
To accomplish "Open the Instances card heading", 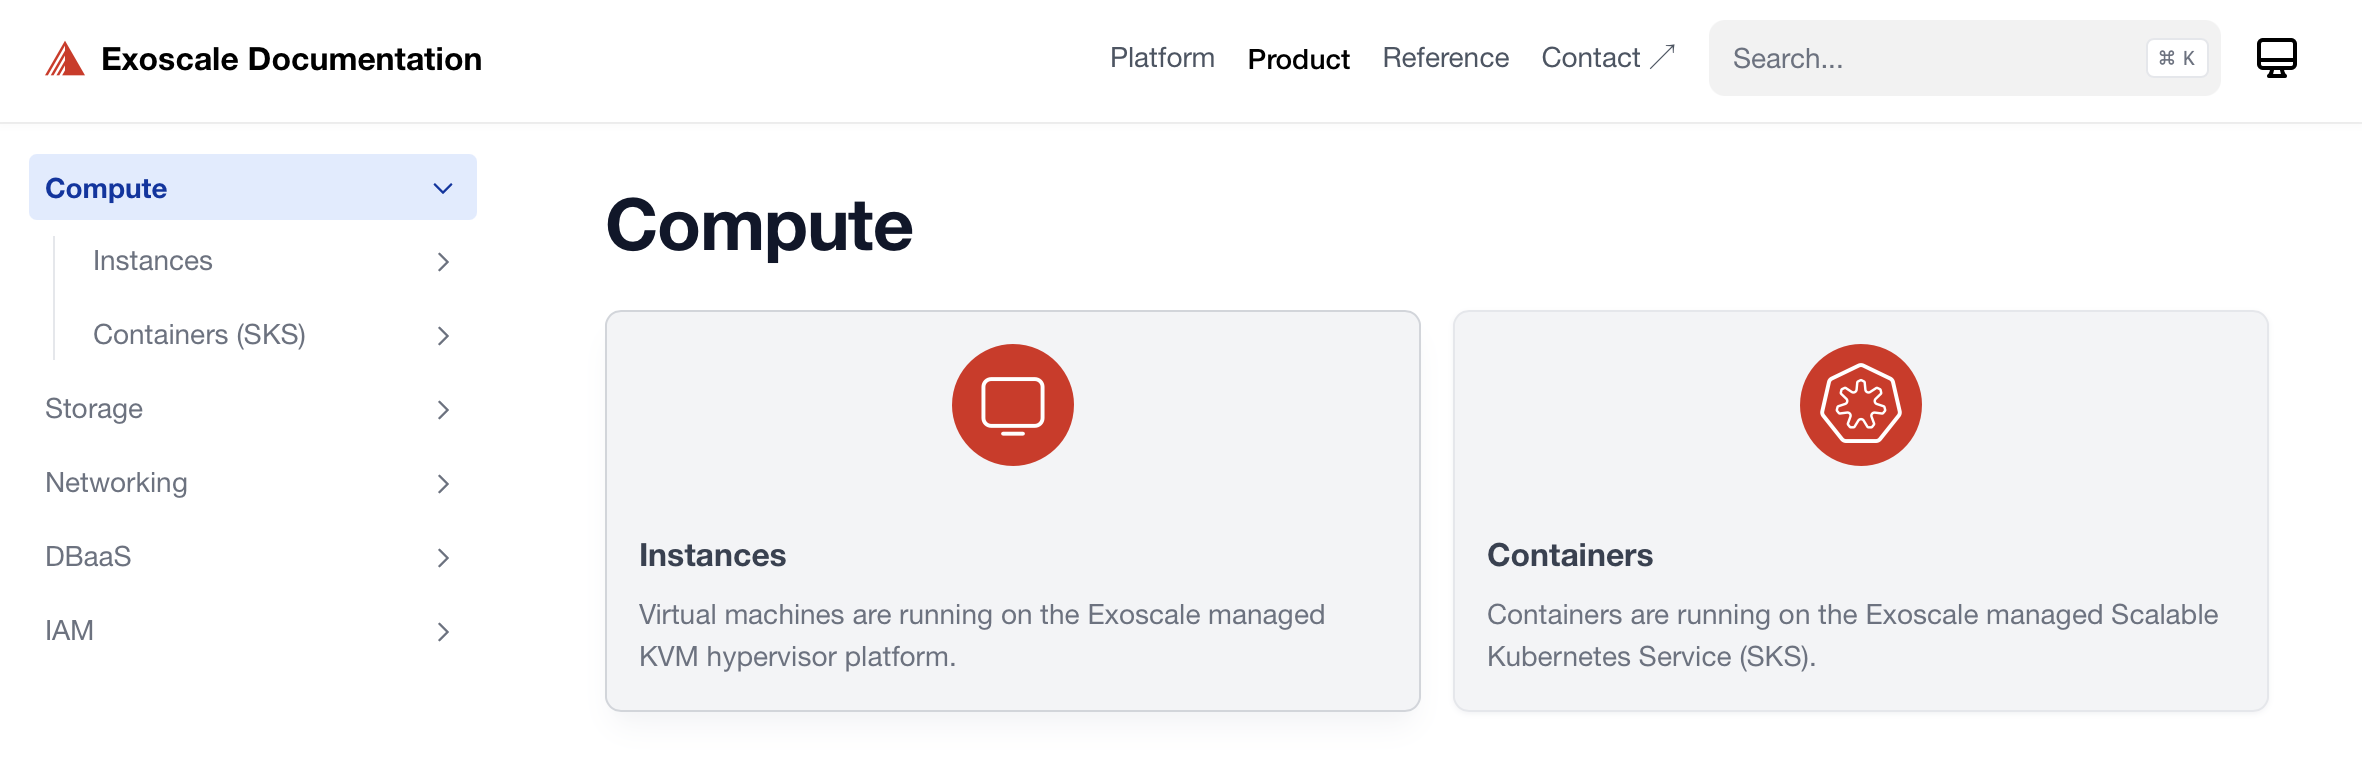I will [x=713, y=555].
